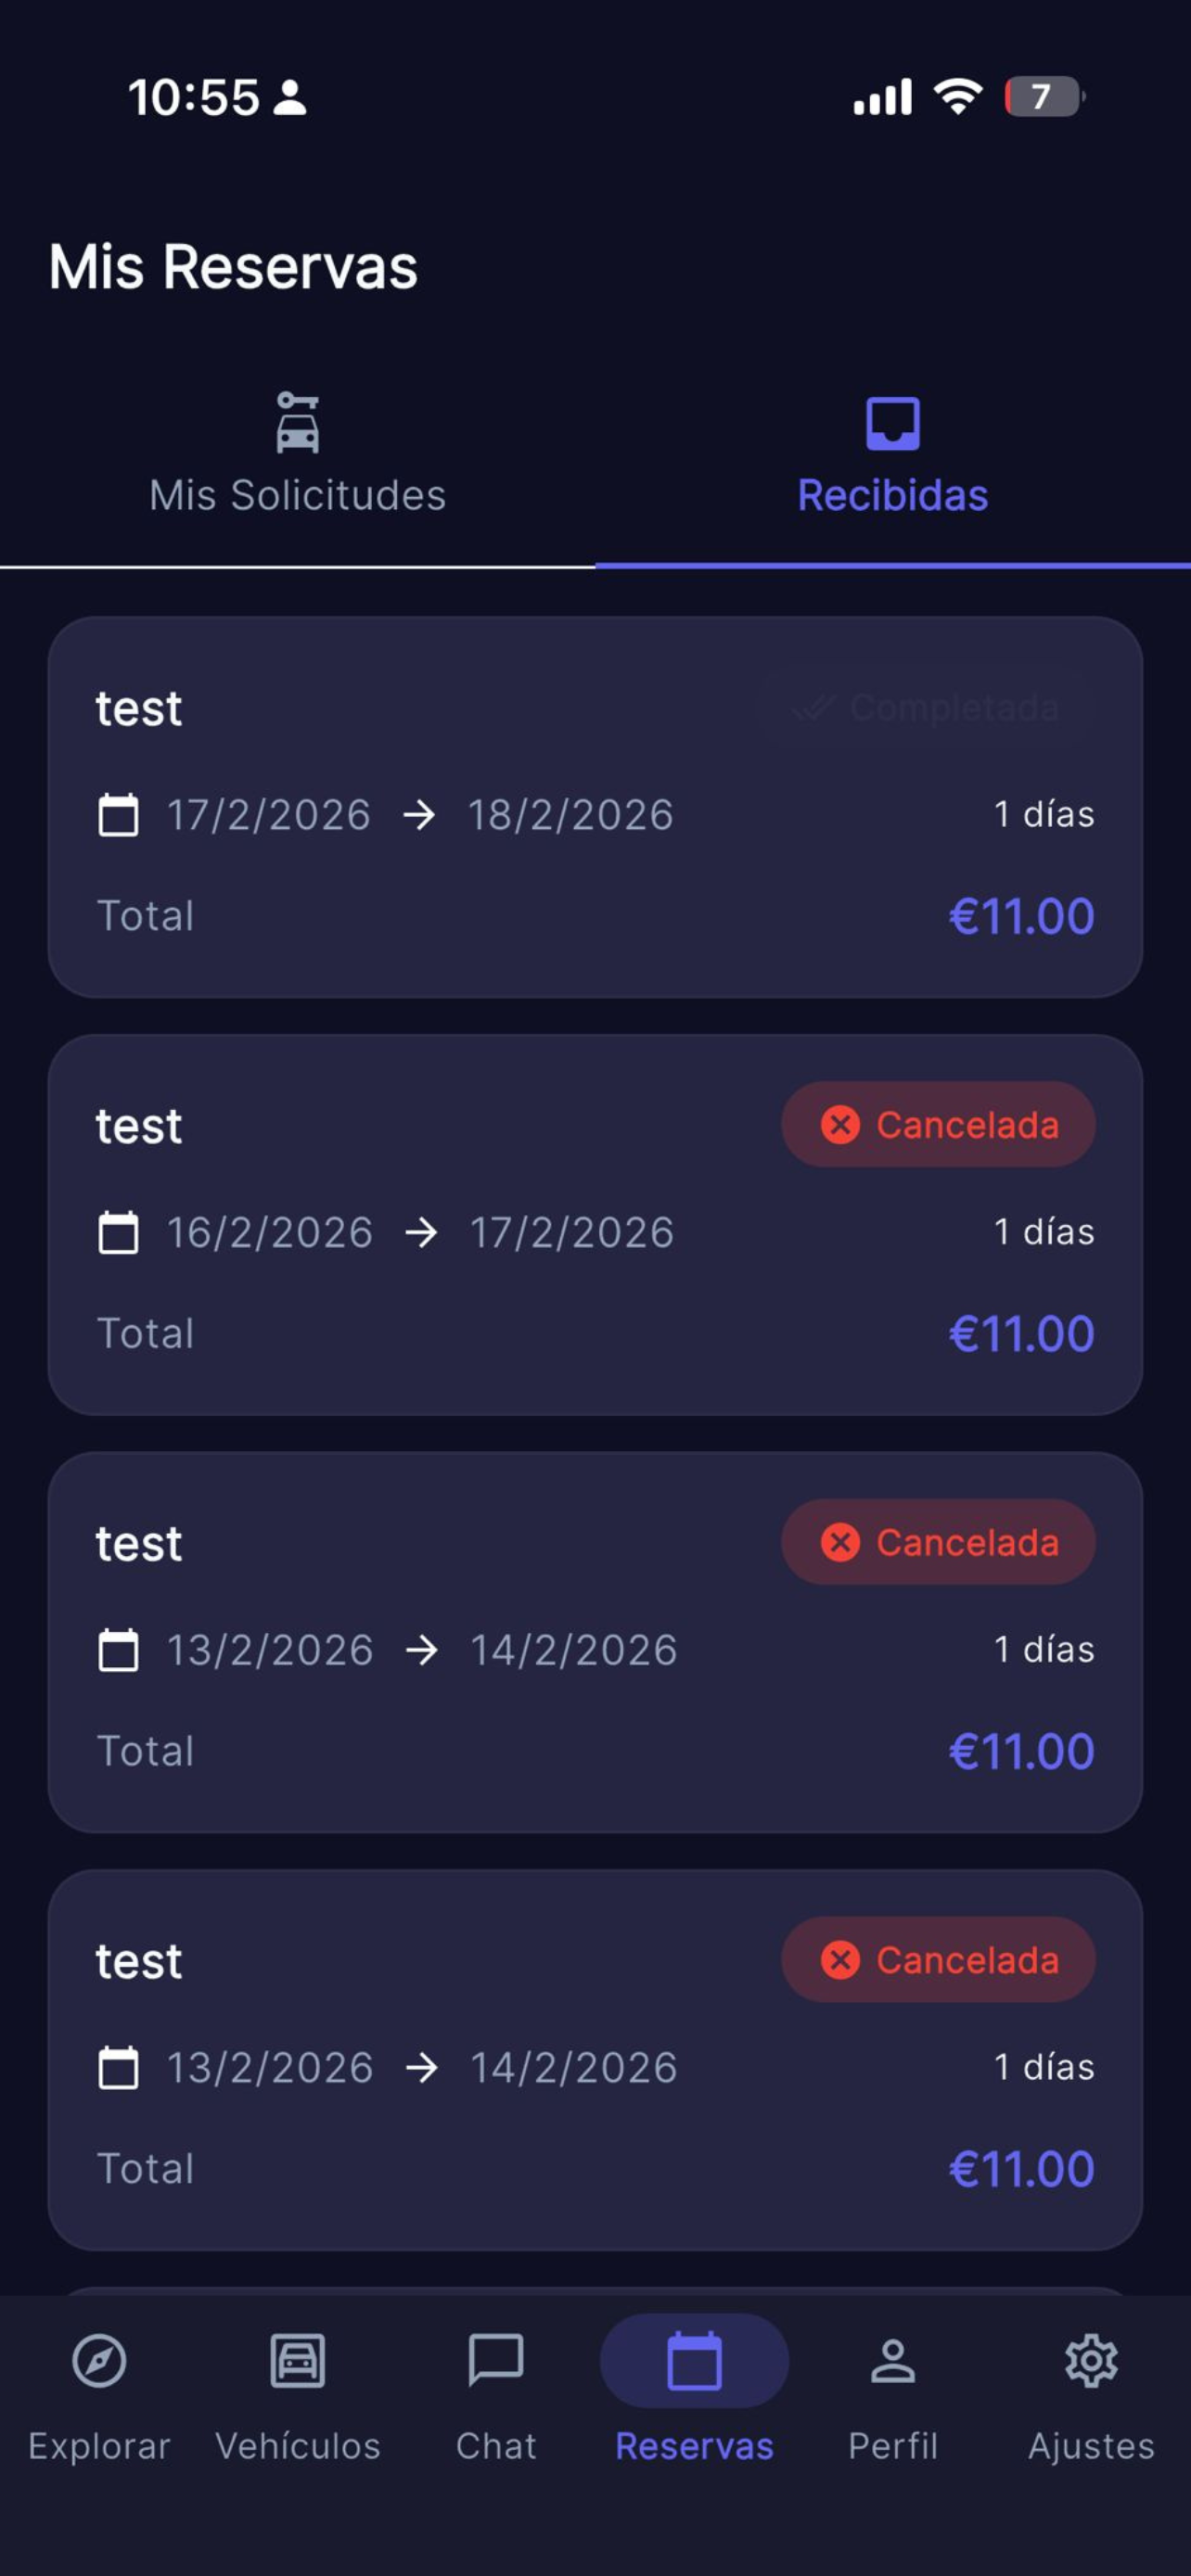
Task: Tap the inbox icon above Recibidas
Action: pyautogui.click(x=892, y=423)
